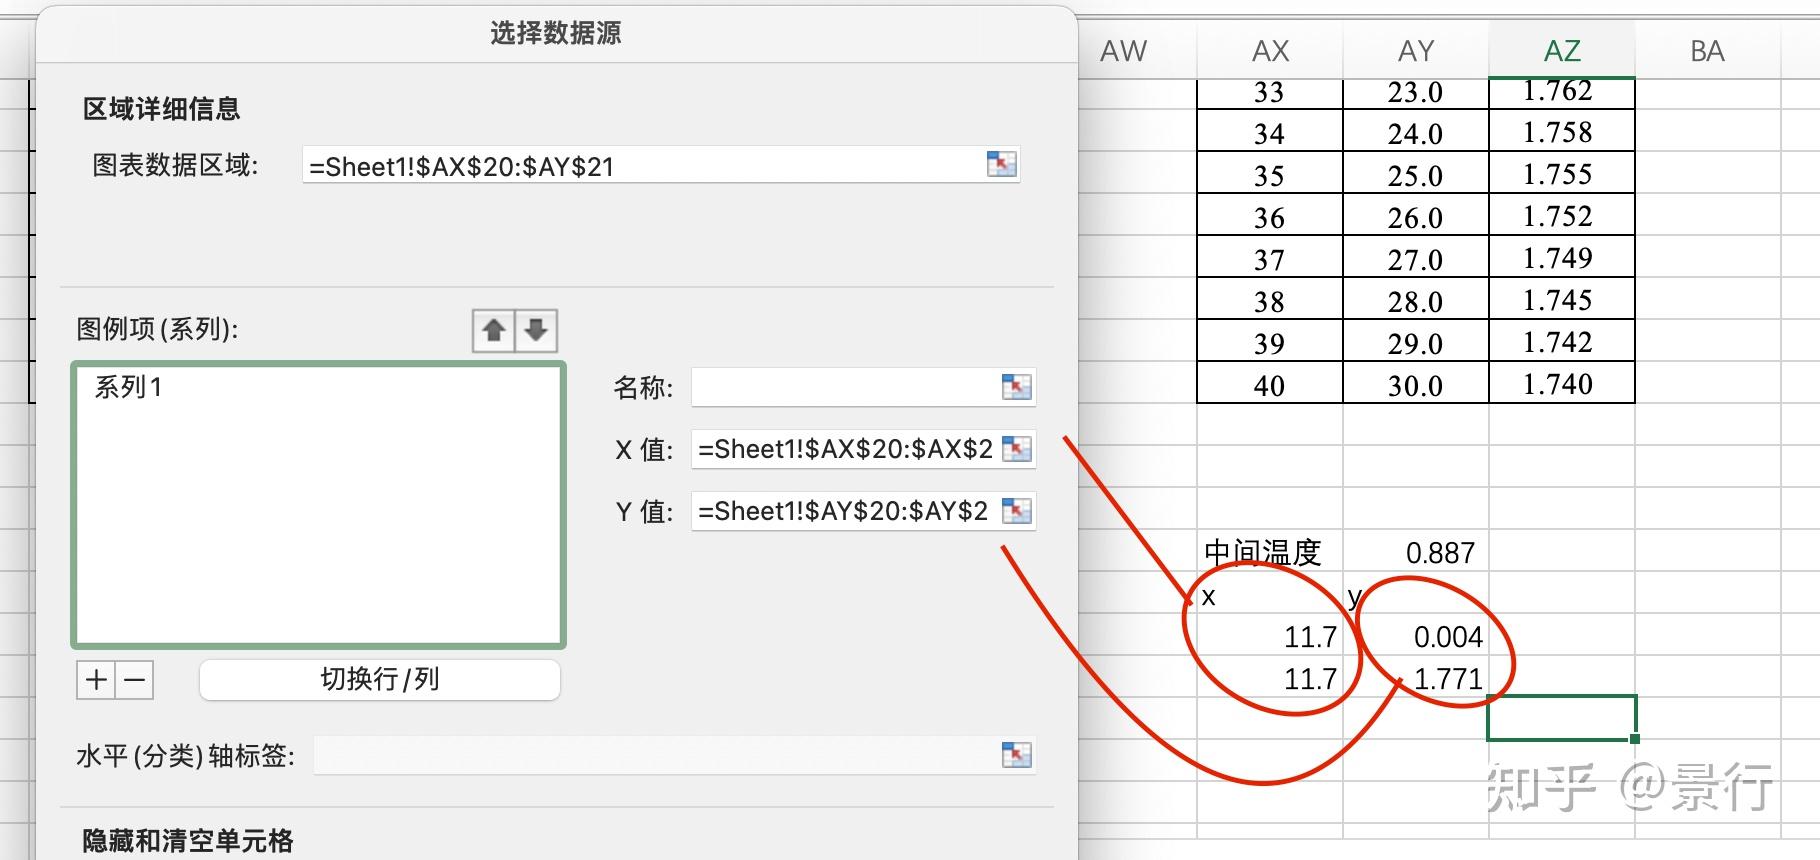1820x860 pixels.
Task: Add a new series with plus button
Action: (96, 680)
